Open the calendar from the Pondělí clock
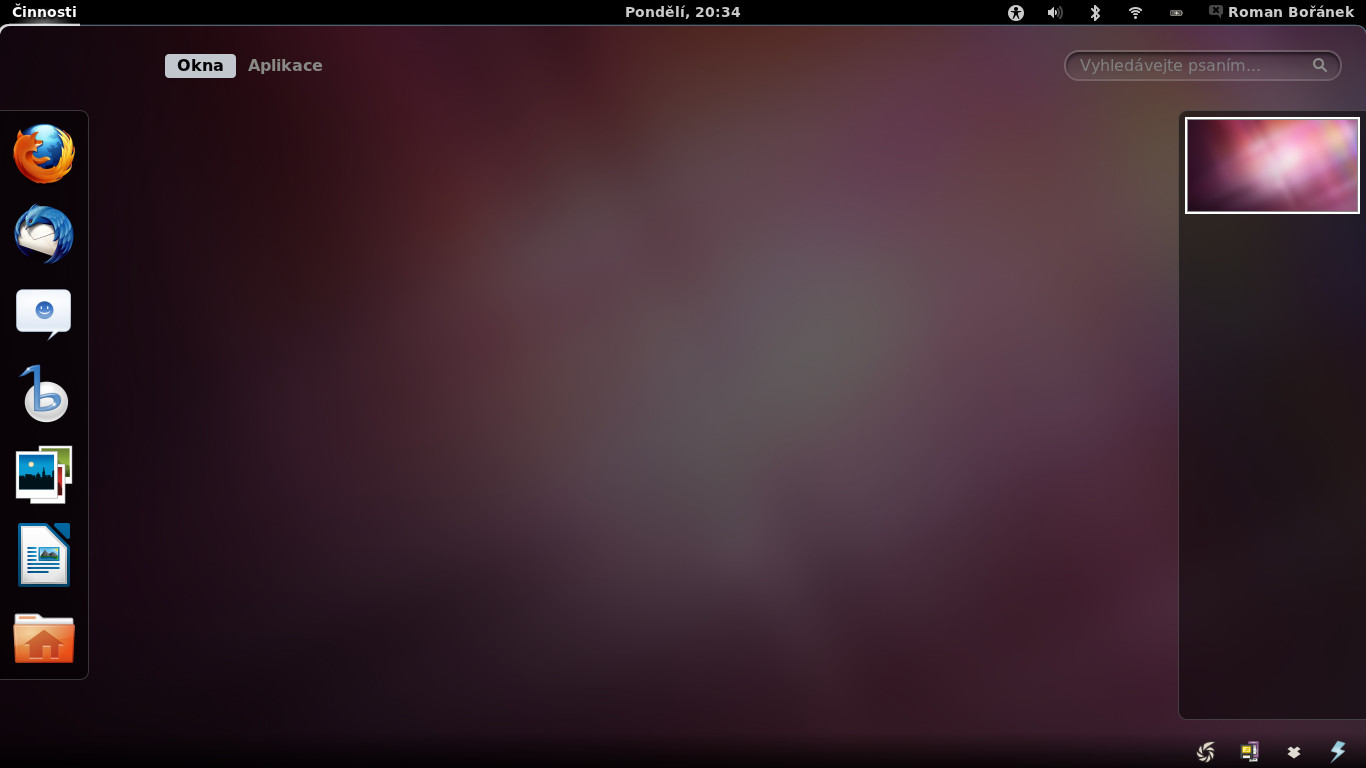This screenshot has width=1366, height=768. (x=682, y=12)
